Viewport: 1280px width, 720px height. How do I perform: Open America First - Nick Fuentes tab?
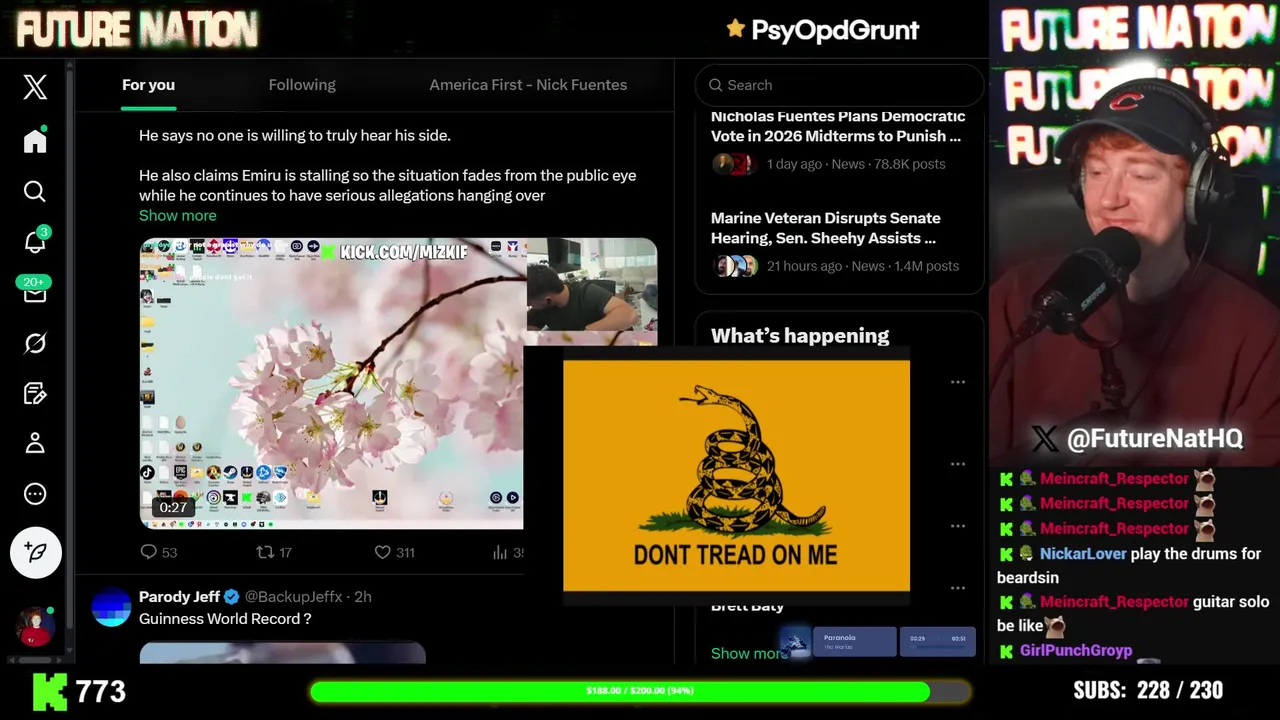[x=528, y=85]
